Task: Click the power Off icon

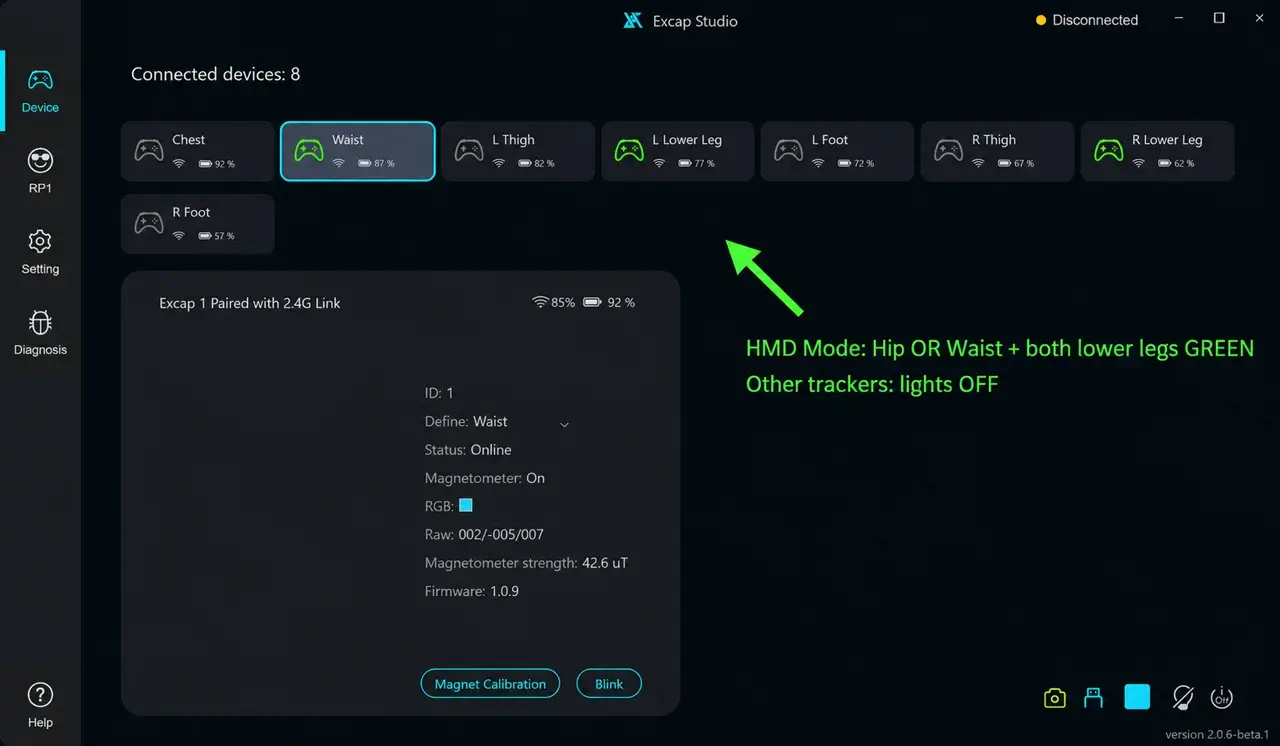Action: tap(1221, 698)
